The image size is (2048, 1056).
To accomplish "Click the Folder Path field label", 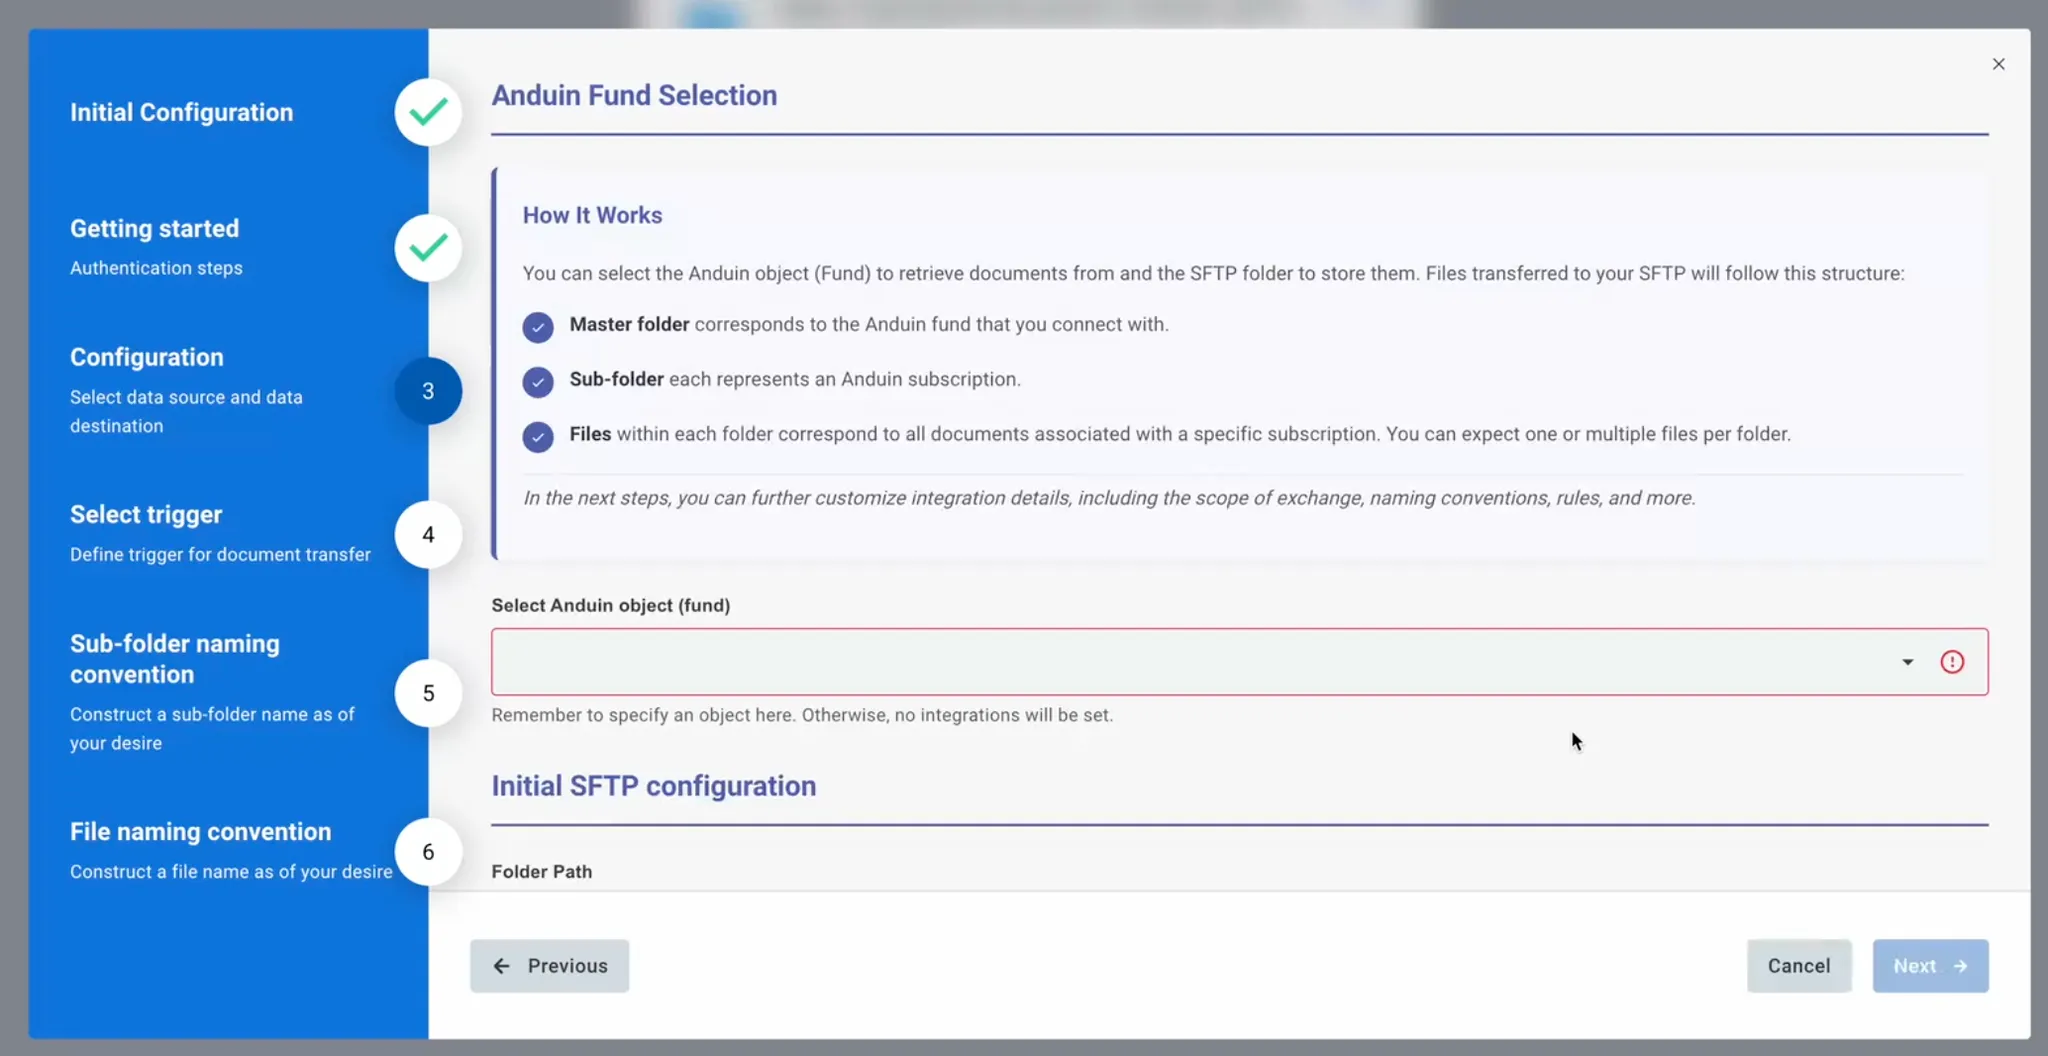I will point(541,871).
